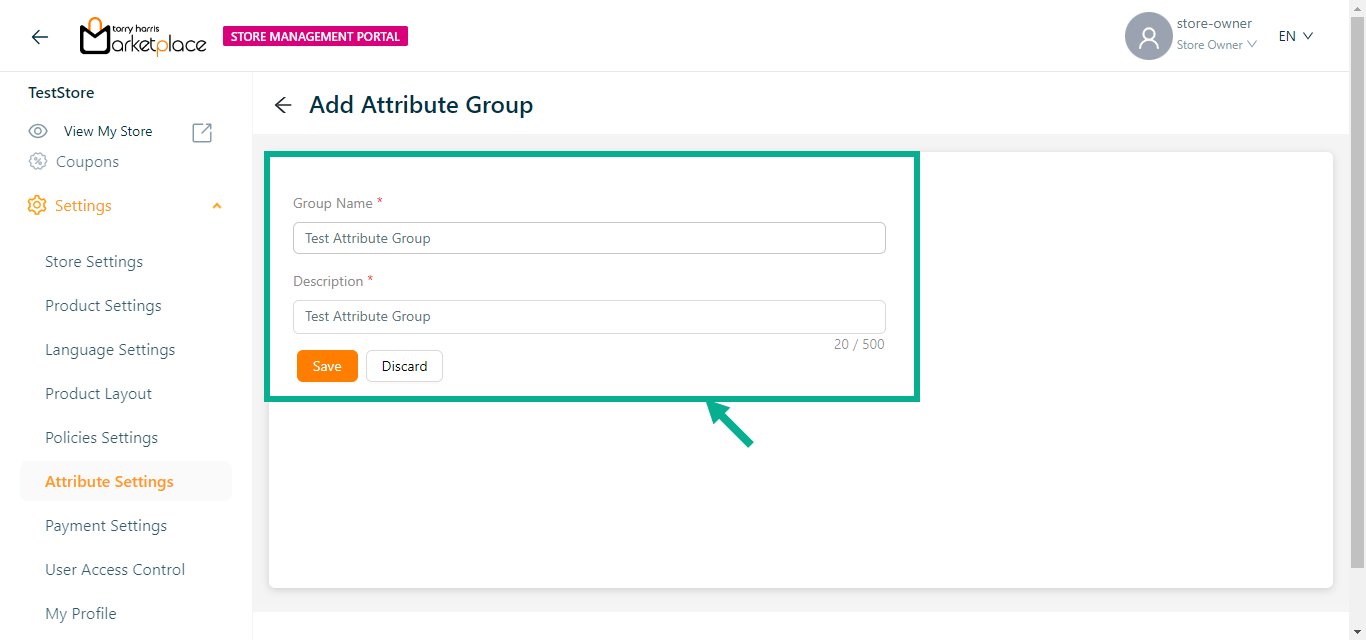Click the top-left back arrow icon

pyautogui.click(x=39, y=37)
